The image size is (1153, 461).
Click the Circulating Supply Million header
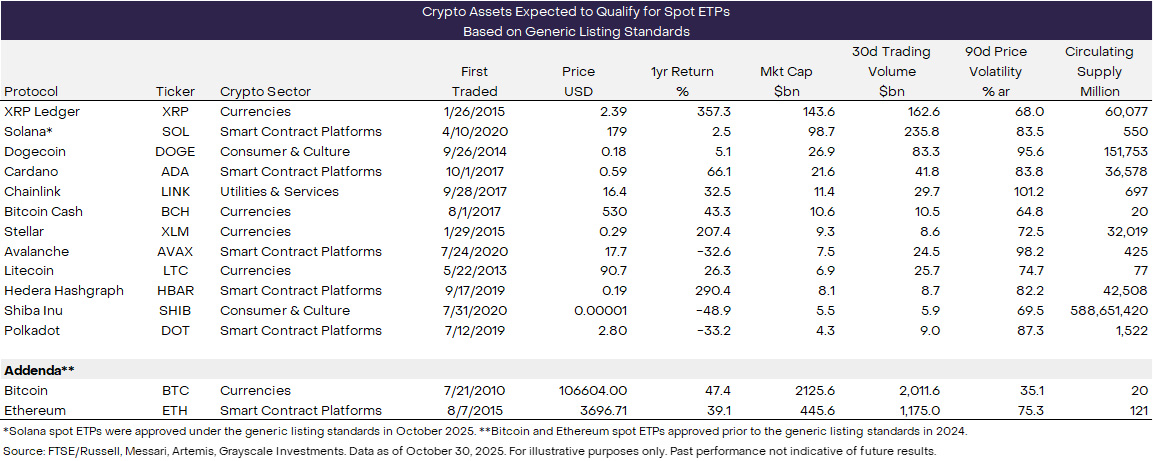[x=1099, y=71]
